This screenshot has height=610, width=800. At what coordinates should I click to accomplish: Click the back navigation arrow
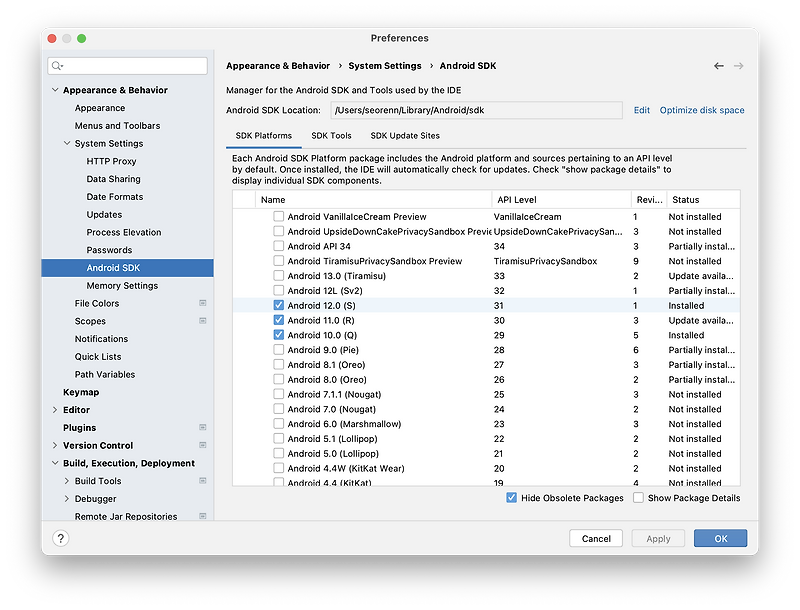pos(718,66)
